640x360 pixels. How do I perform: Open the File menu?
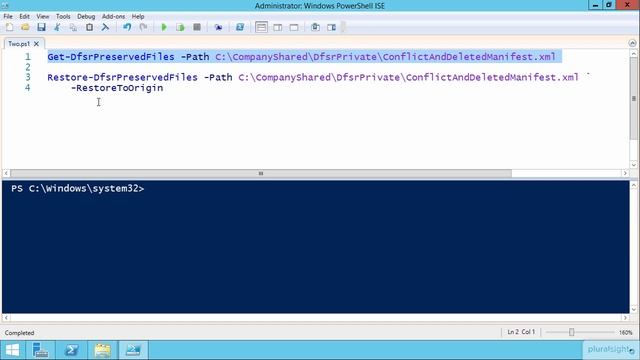click(x=8, y=16)
